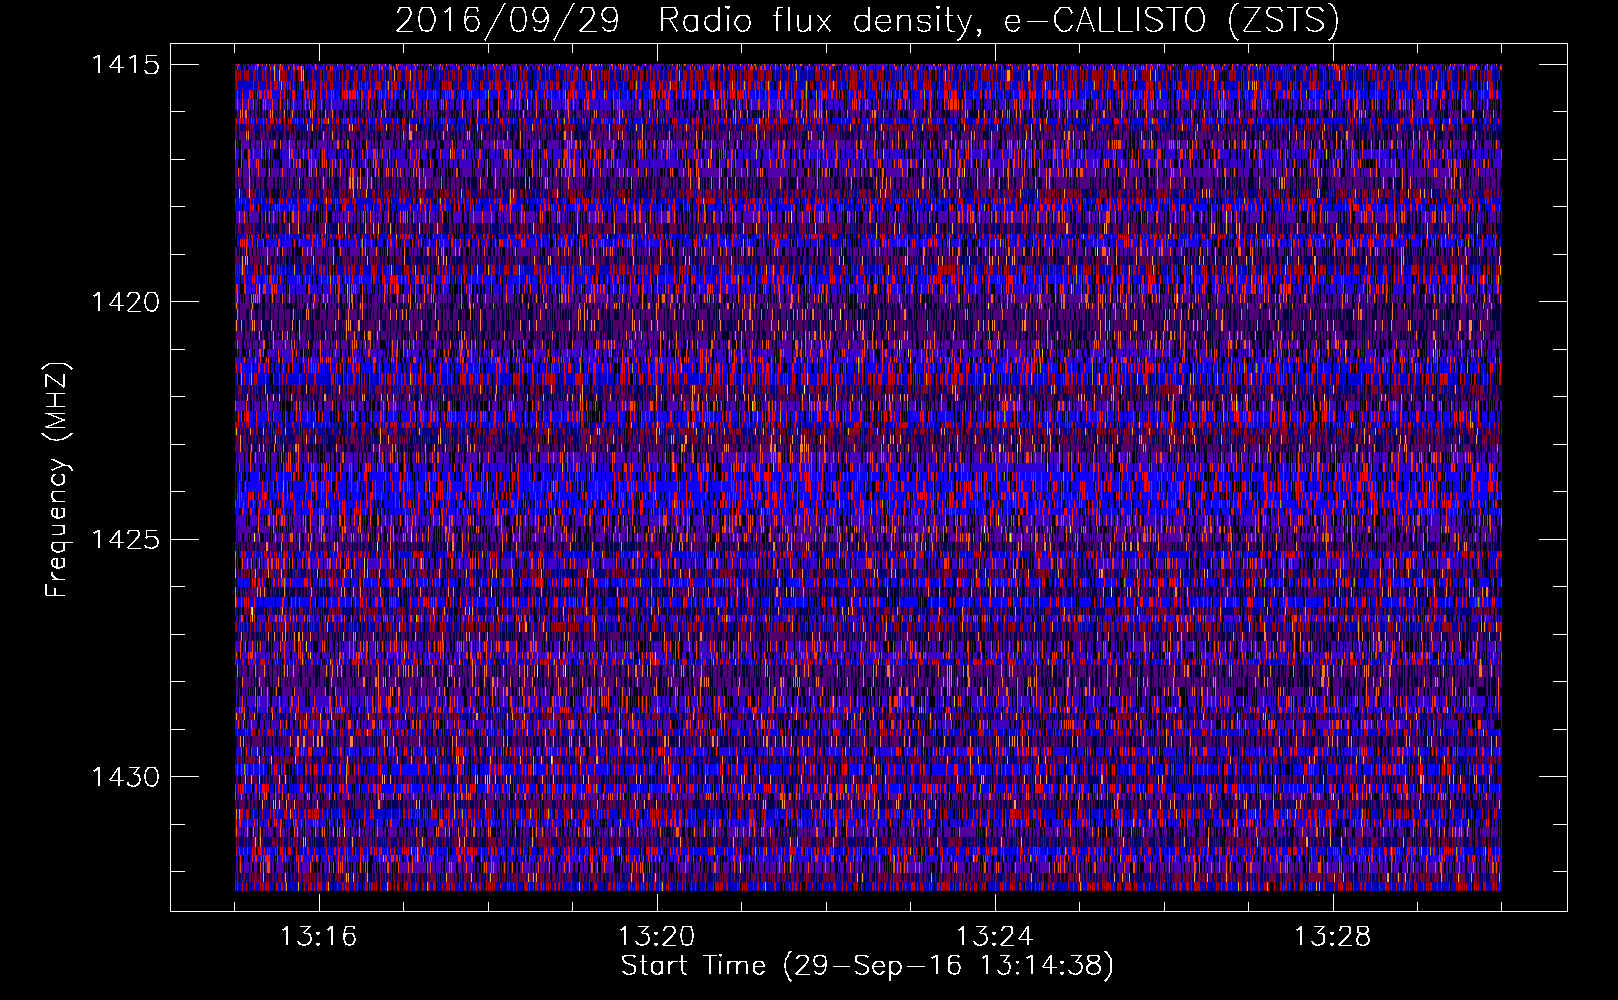Select the 1425 frequency axis label
Screen dimensions: 1618x1000
point(125,540)
